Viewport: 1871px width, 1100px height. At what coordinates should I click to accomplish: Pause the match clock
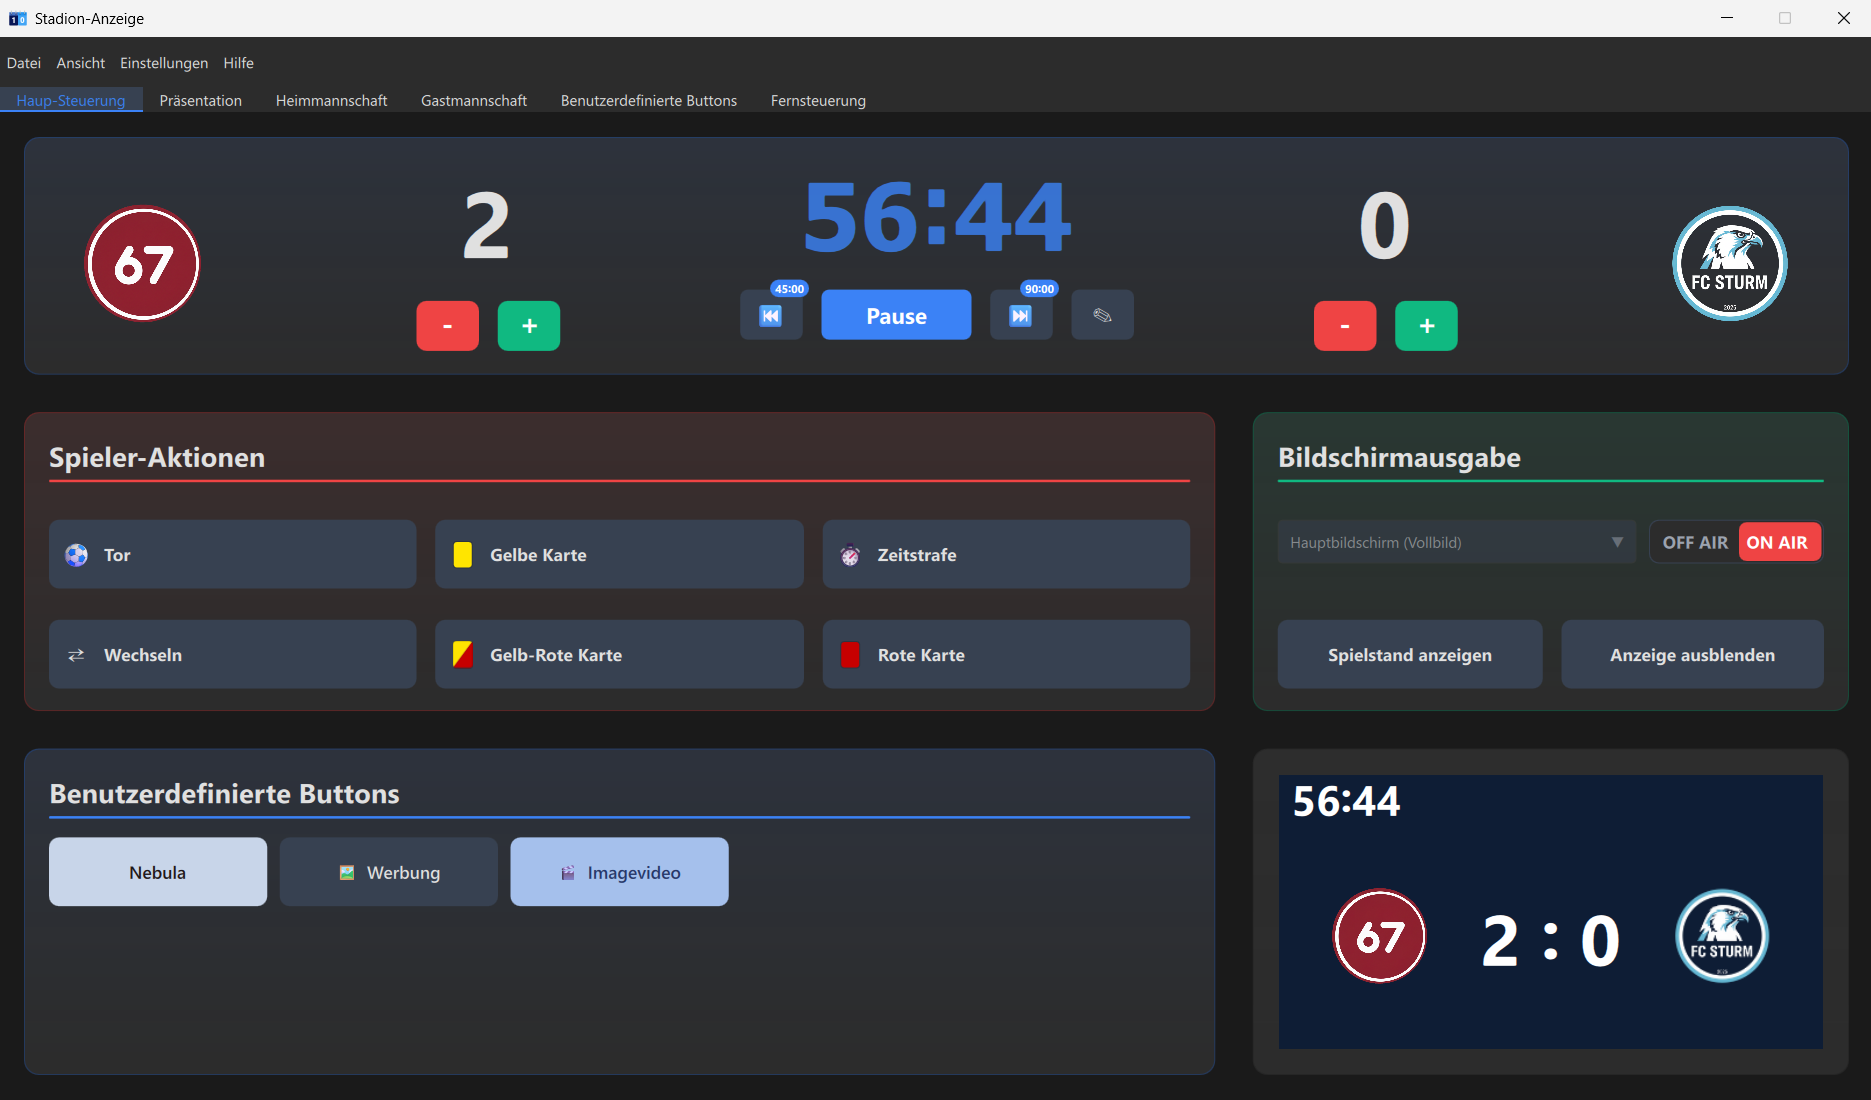pyautogui.click(x=896, y=316)
